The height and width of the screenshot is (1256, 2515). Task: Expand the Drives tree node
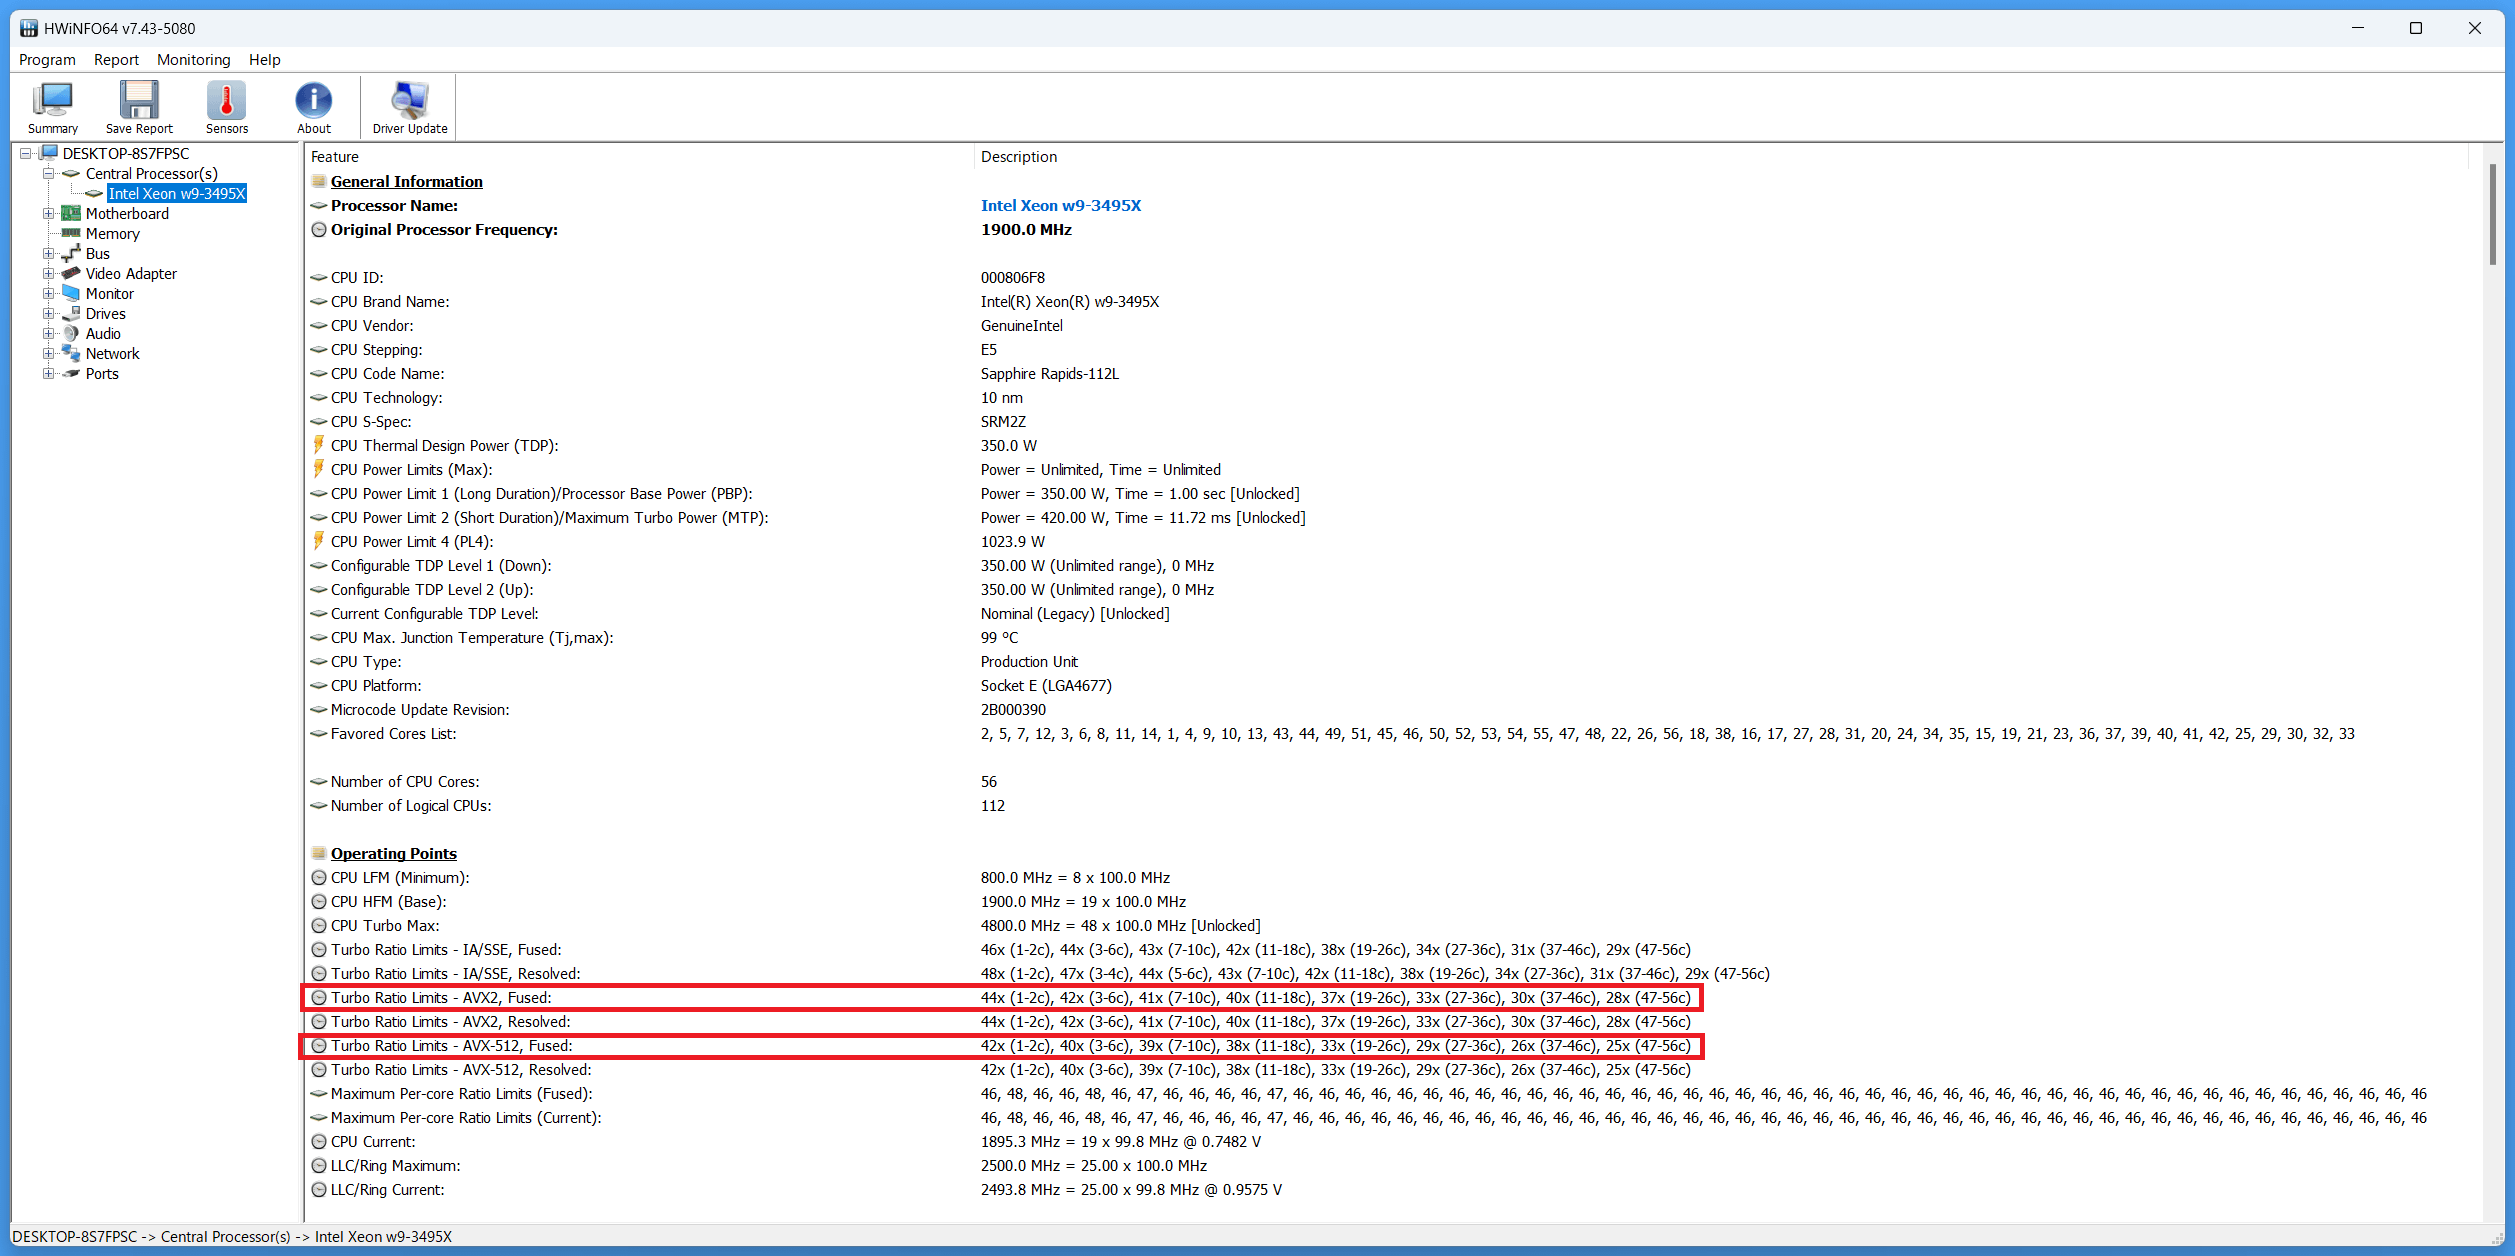point(48,313)
